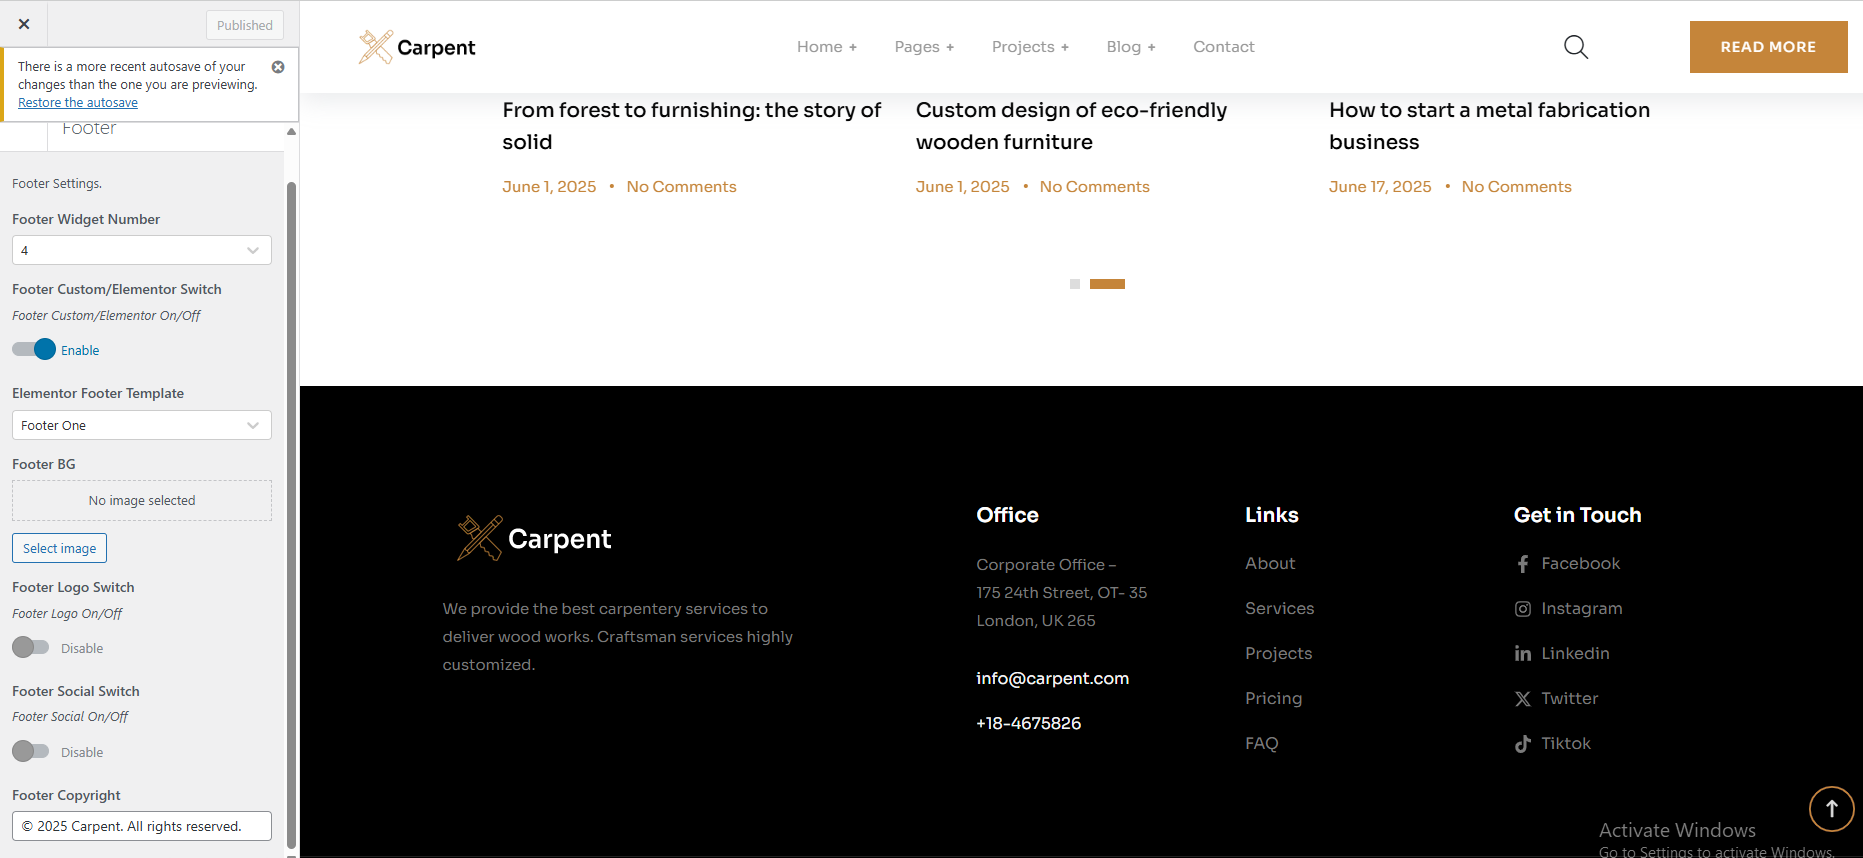Image resolution: width=1863 pixels, height=858 pixels.
Task: Click the +18-4675826 phone number
Action: [x=1028, y=724]
